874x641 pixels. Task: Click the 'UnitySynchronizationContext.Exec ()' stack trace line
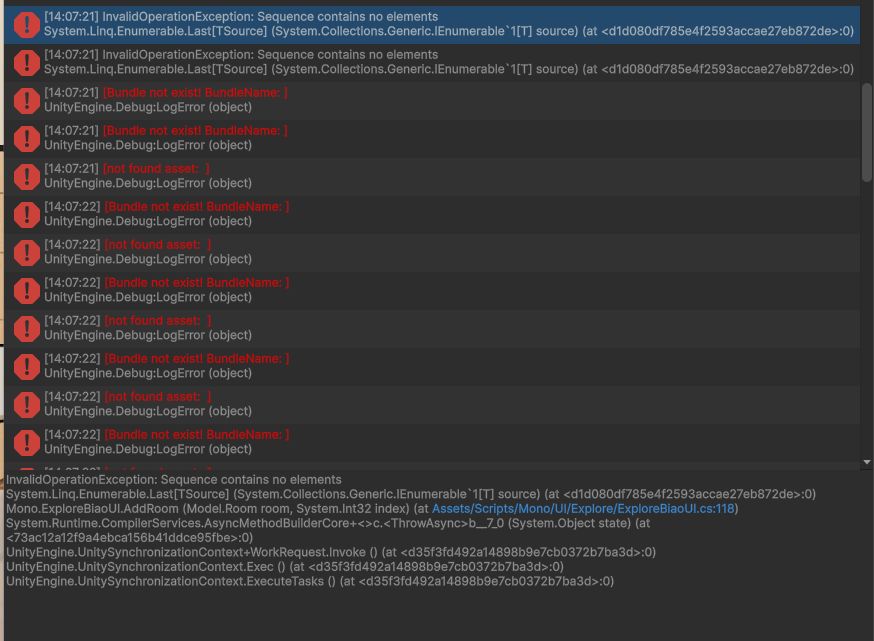click(285, 566)
